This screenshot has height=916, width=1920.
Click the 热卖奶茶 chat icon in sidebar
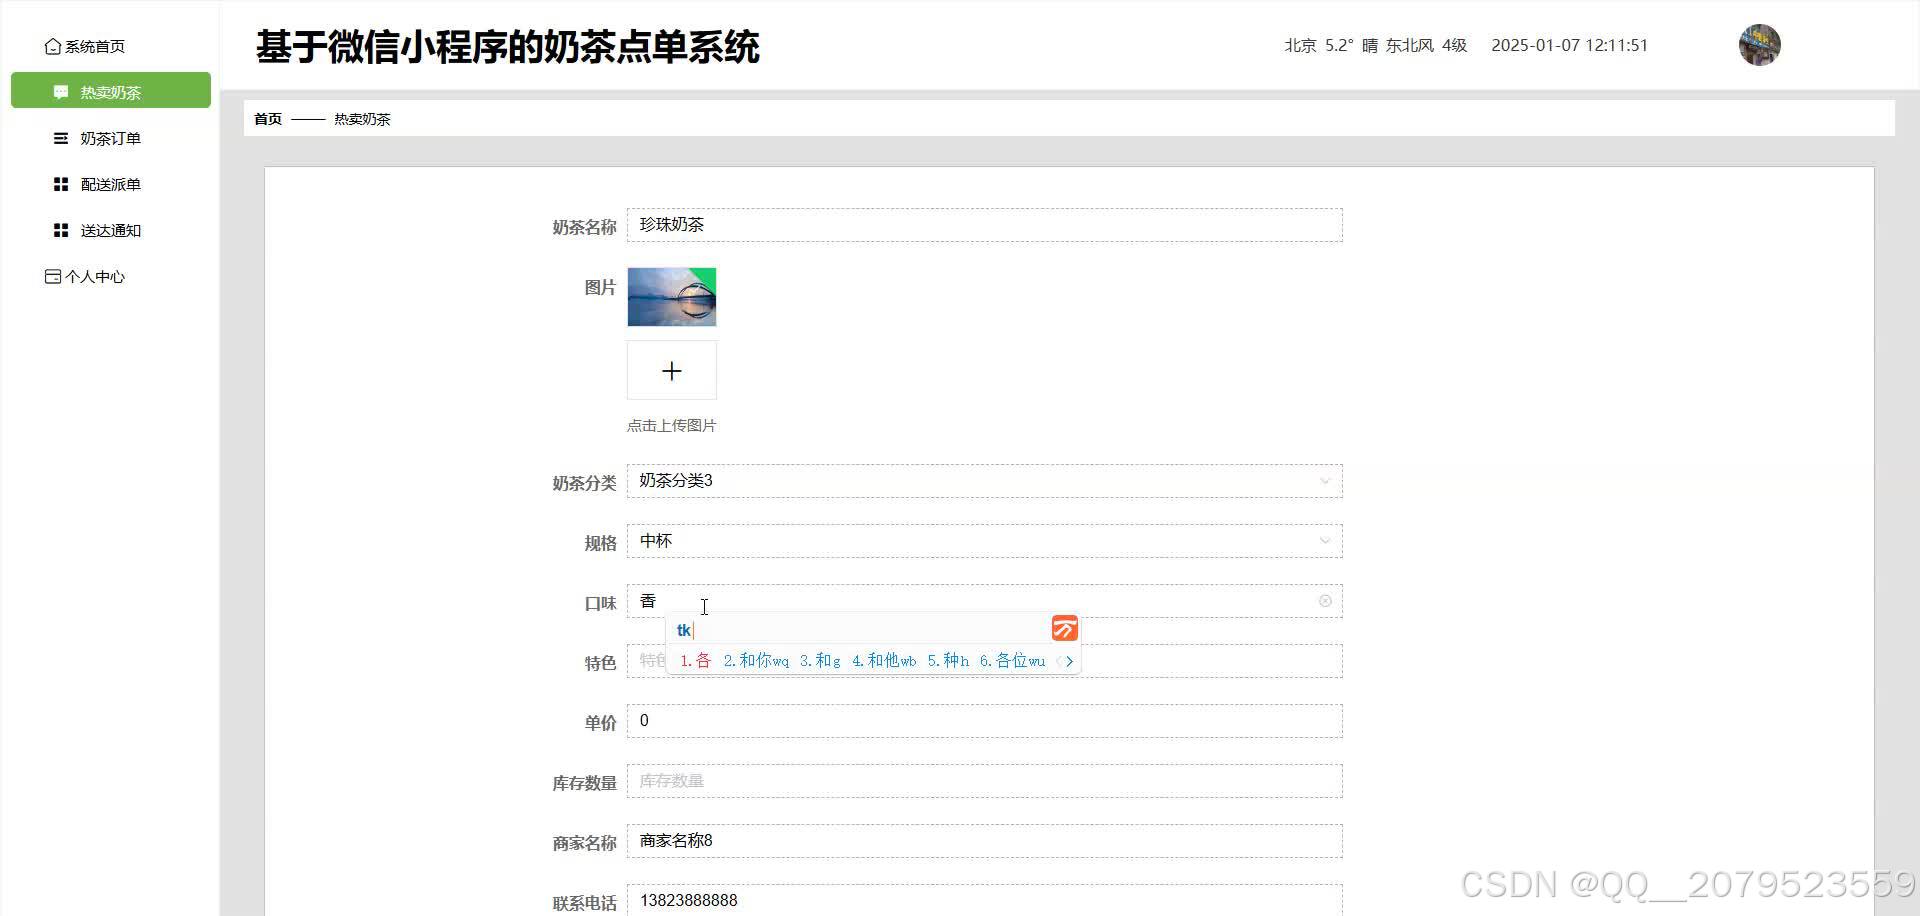click(59, 91)
